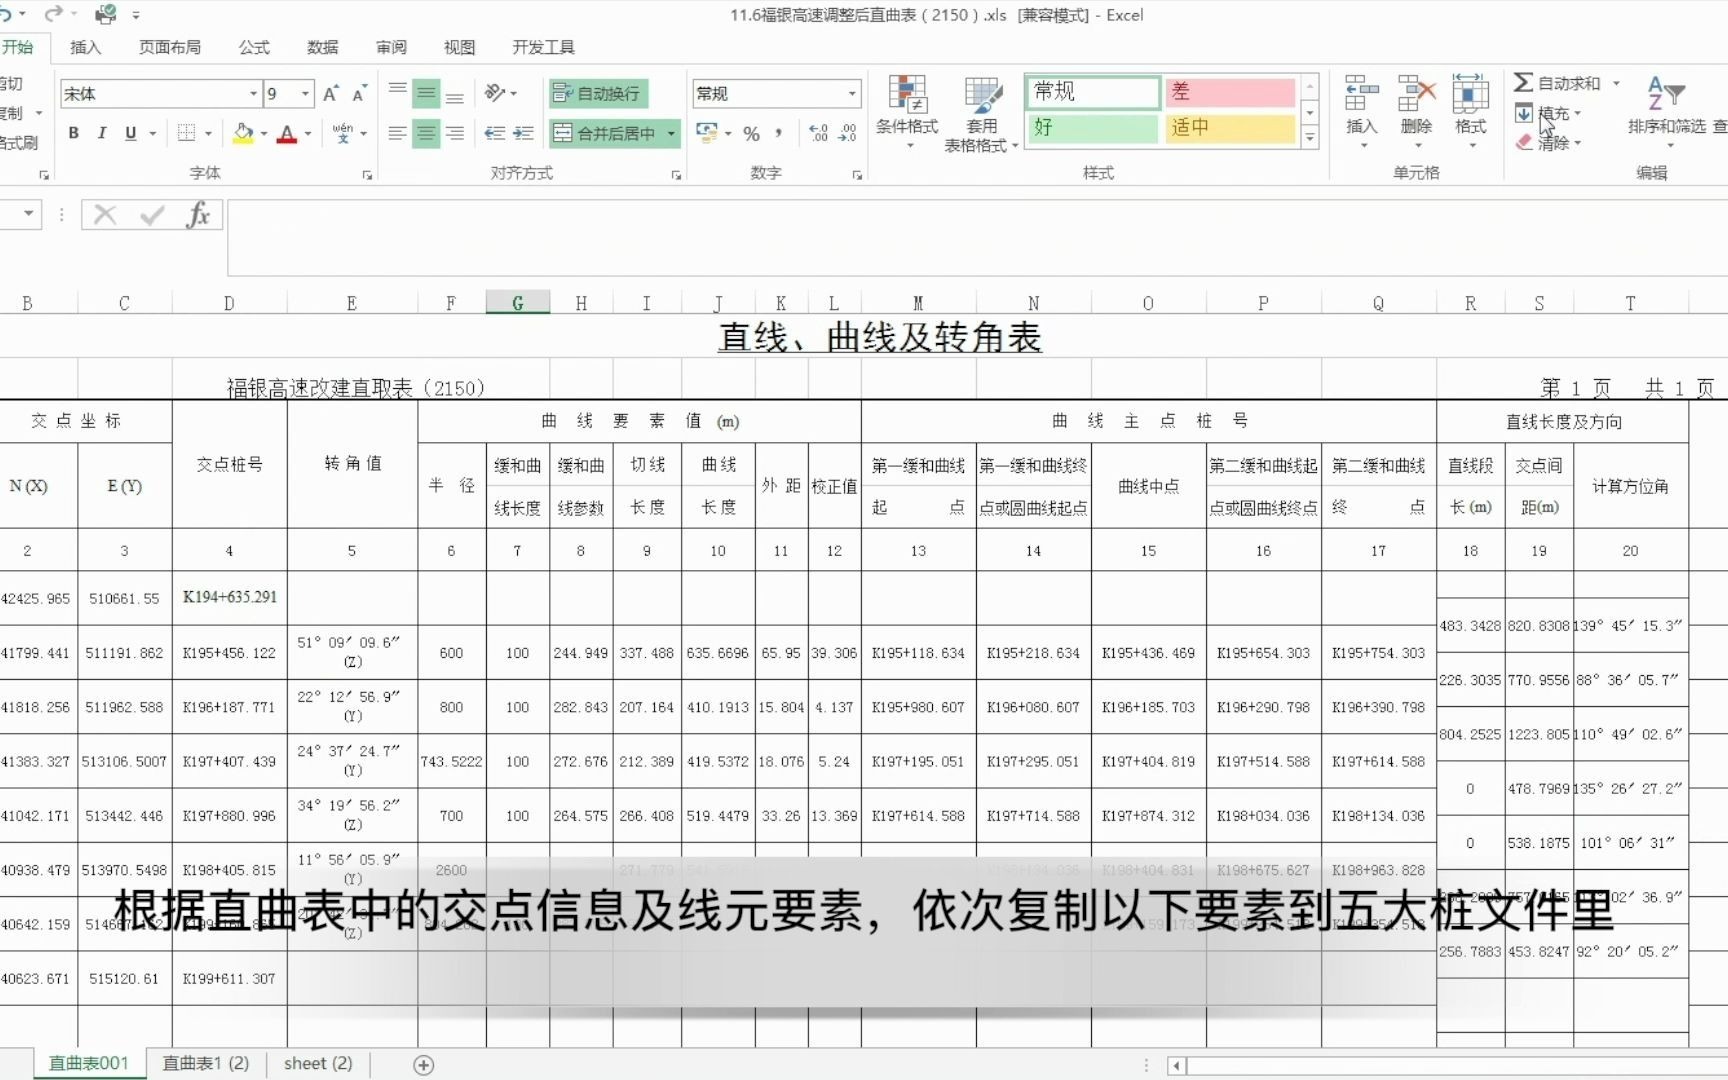
Task: Toggle Underline formatting
Action: pos(130,133)
